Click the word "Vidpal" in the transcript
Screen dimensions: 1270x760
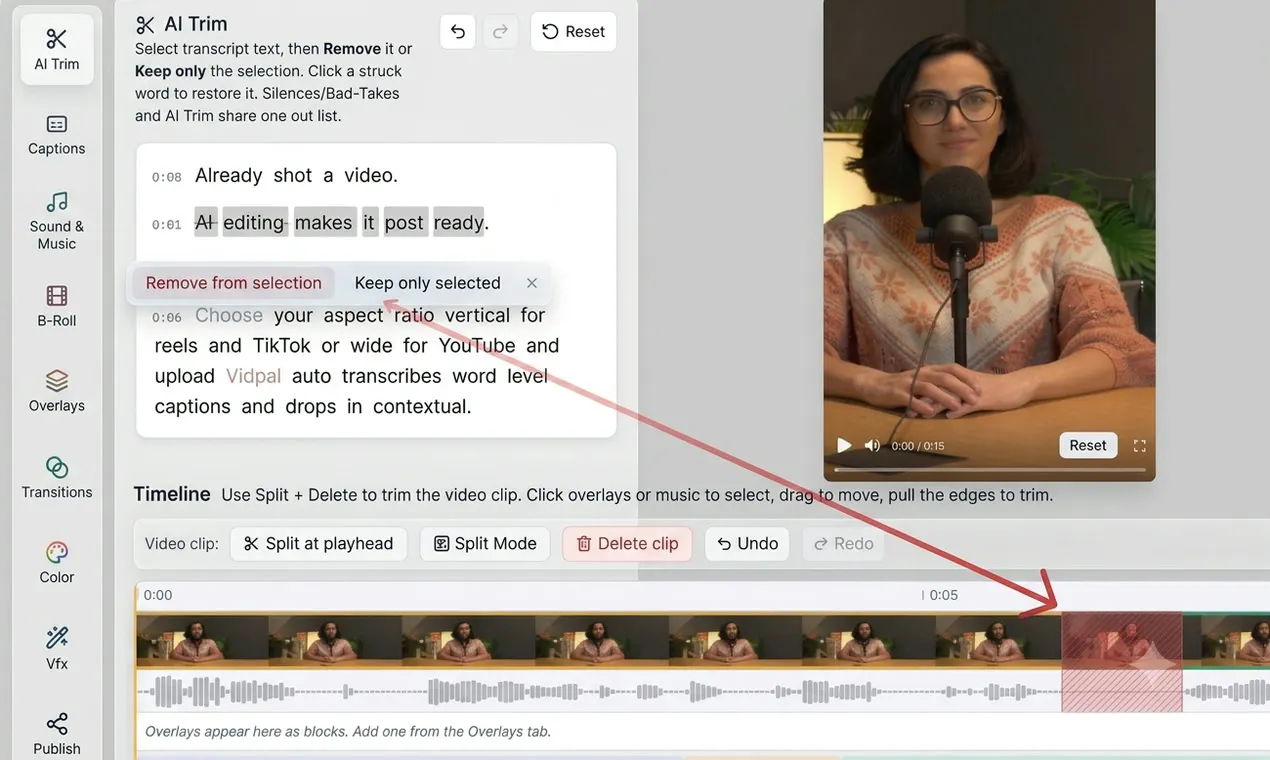(253, 376)
